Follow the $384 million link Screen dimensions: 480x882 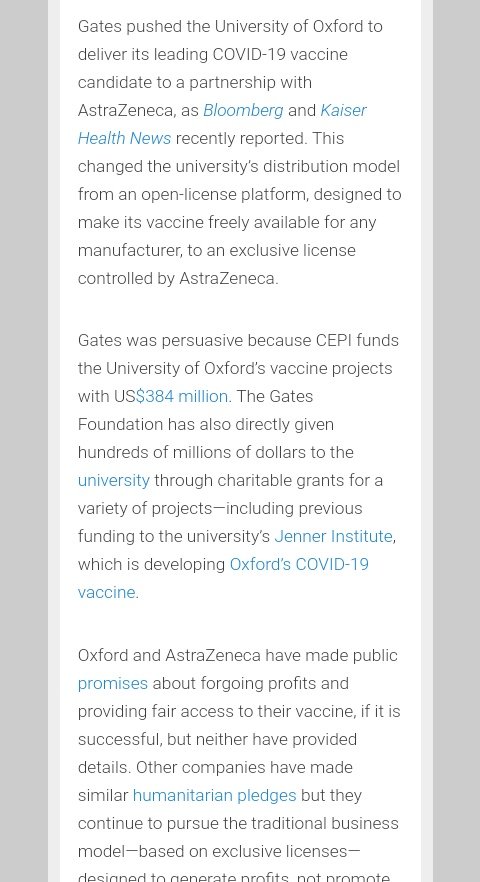click(183, 397)
